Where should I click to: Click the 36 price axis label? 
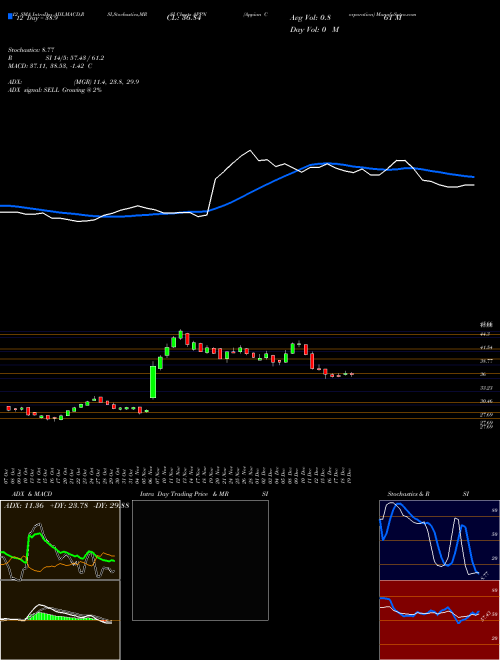pos(483,374)
